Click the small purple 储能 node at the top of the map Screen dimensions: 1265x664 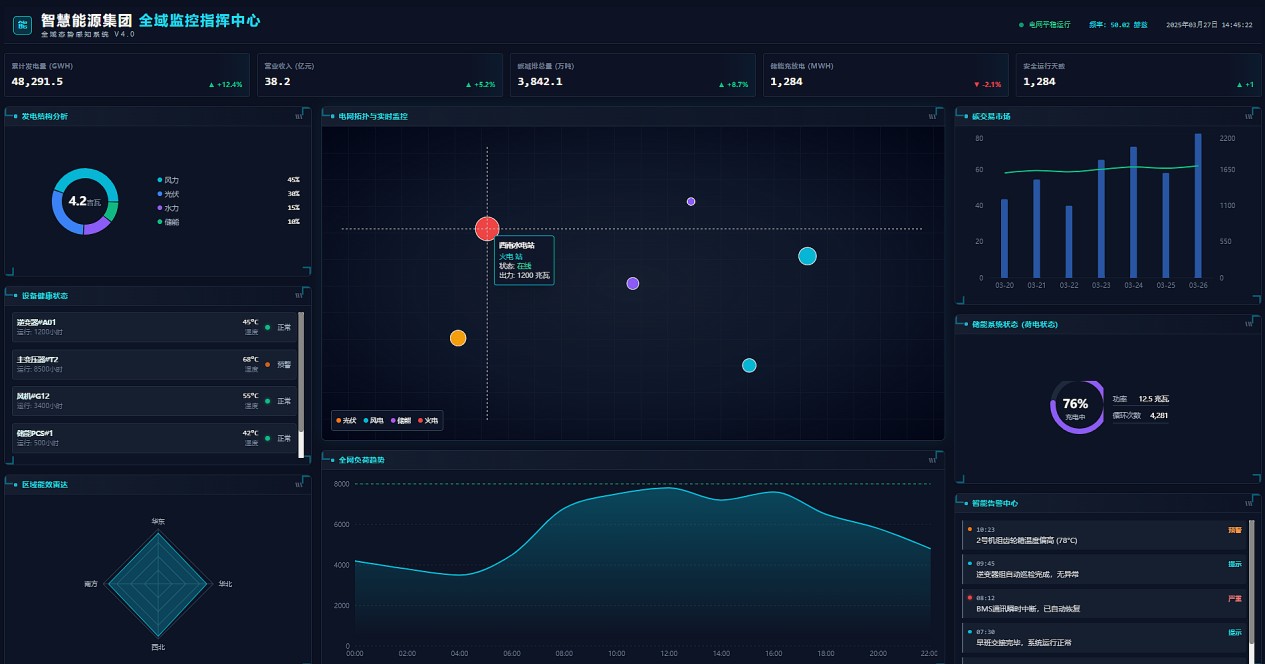(691, 202)
